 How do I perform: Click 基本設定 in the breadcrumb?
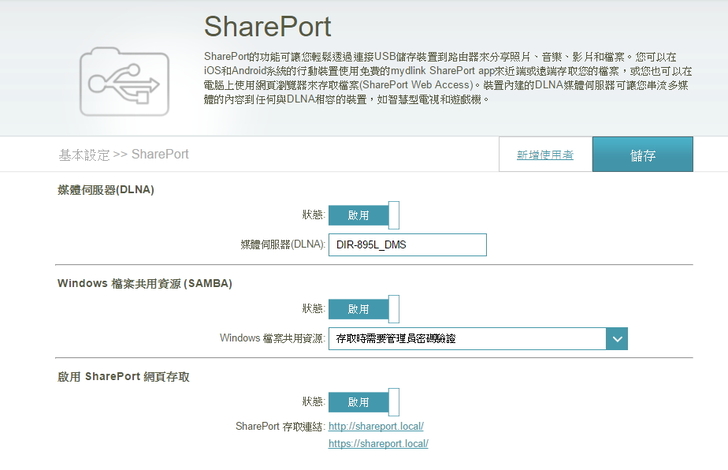point(84,155)
